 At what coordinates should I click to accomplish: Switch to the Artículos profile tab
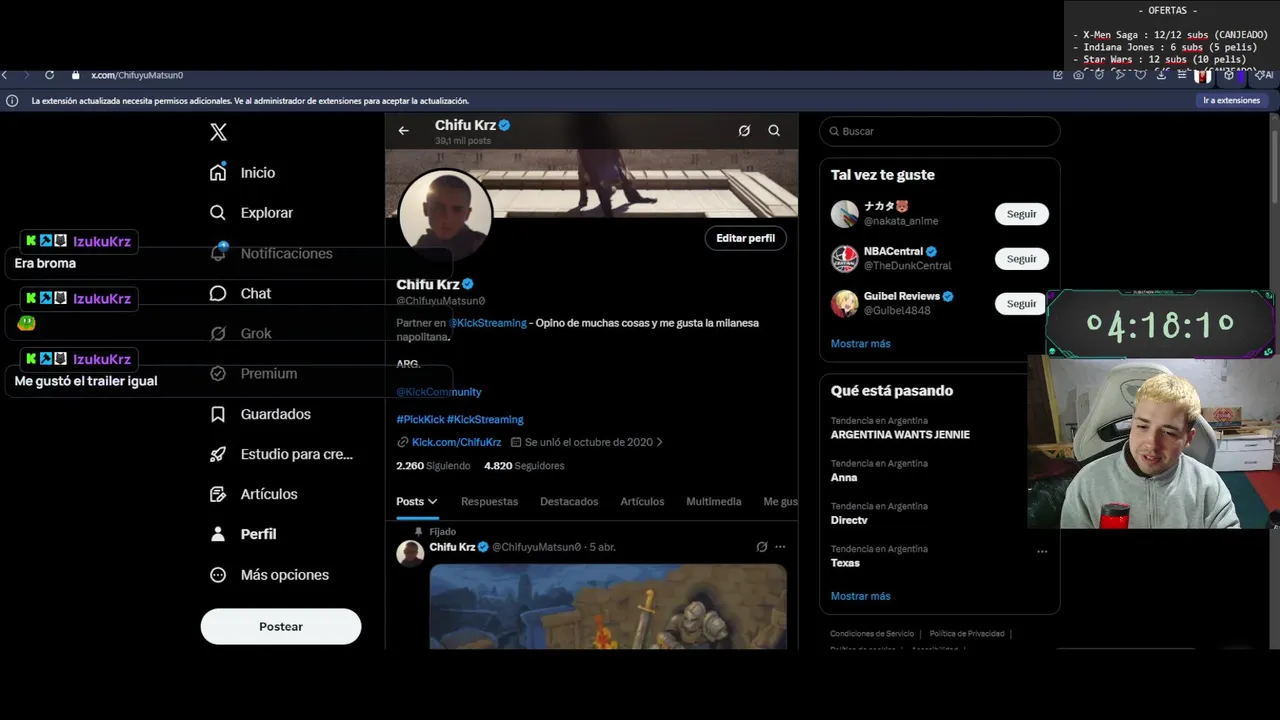point(642,502)
